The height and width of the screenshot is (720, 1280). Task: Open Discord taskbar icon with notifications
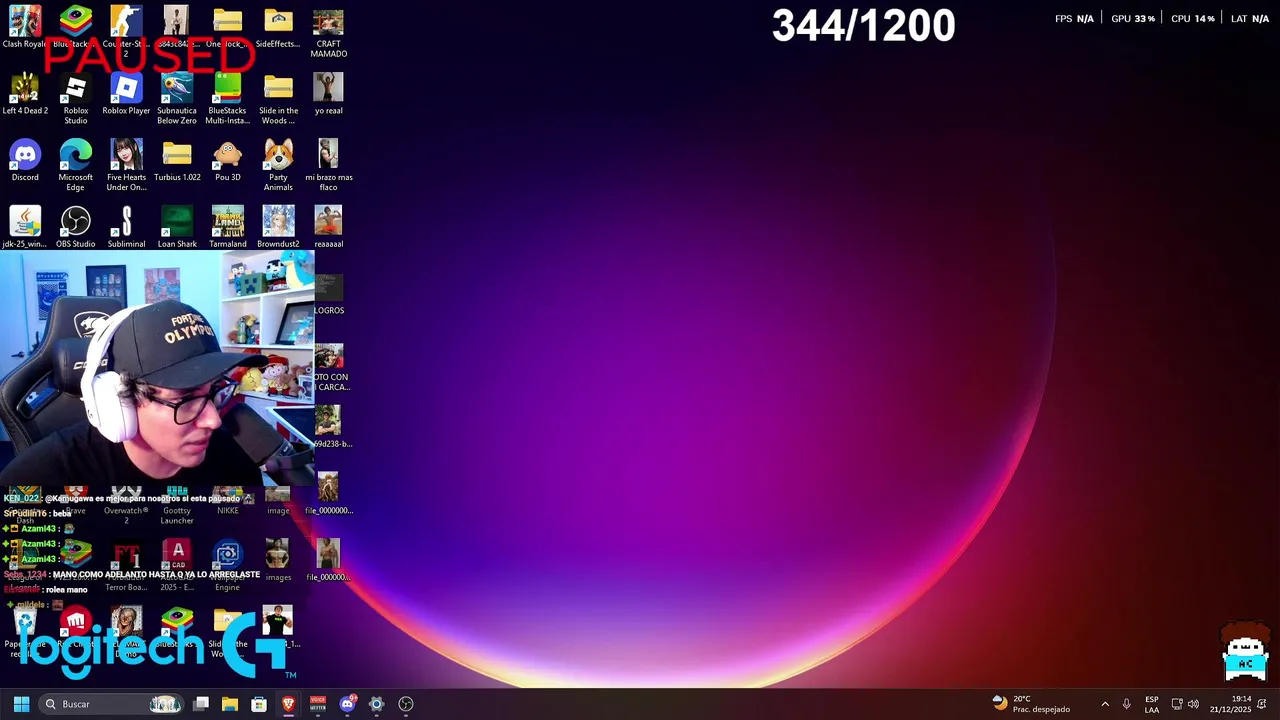pyautogui.click(x=347, y=704)
